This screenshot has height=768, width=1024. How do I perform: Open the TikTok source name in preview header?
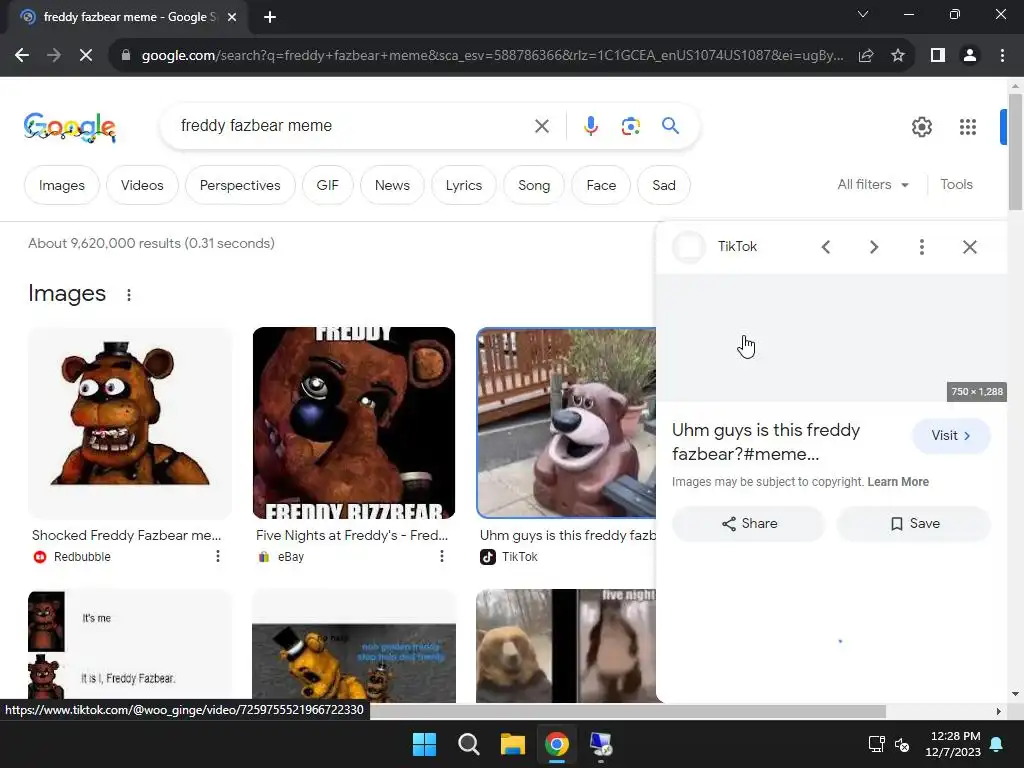[x=737, y=247]
